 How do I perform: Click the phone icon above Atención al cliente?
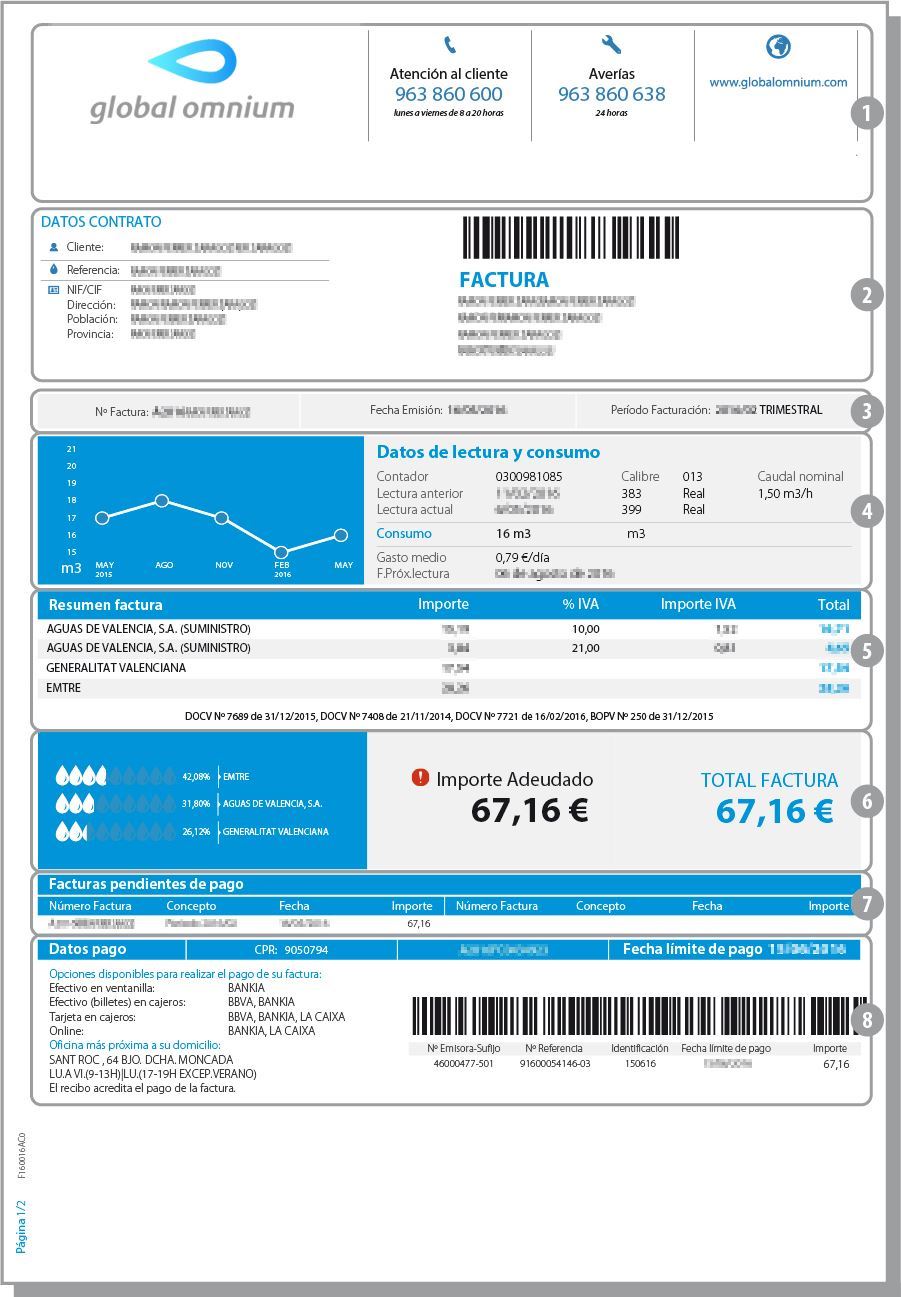tap(450, 45)
